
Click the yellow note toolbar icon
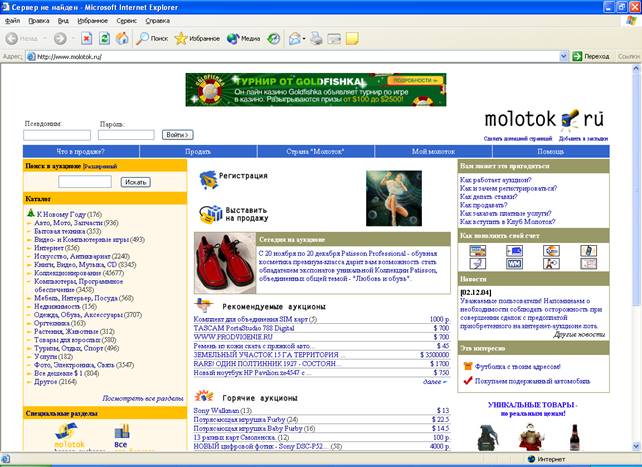coord(352,38)
